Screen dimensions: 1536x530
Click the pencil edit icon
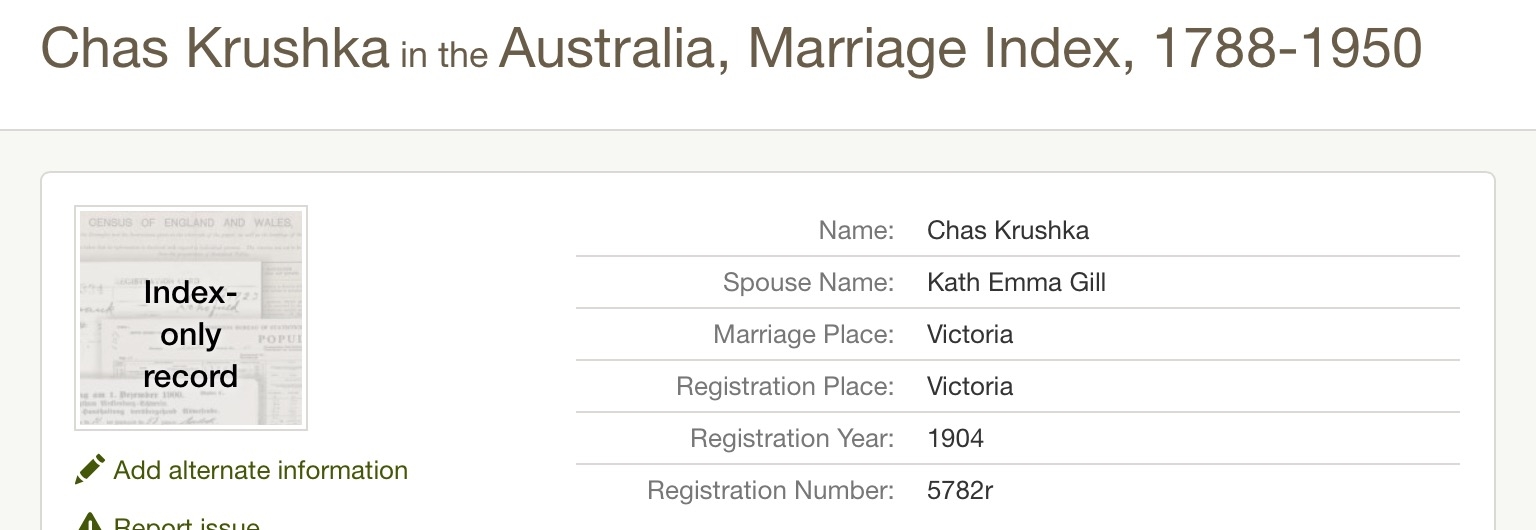[x=90, y=470]
